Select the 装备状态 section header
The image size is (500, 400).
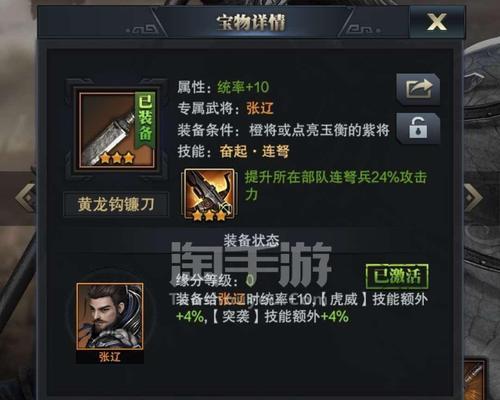tap(251, 240)
